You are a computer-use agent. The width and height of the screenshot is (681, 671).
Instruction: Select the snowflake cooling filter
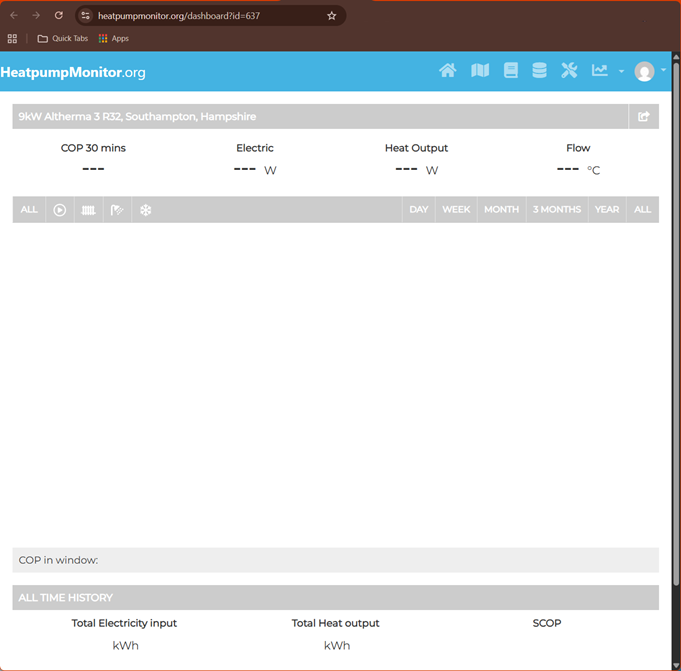(x=145, y=210)
